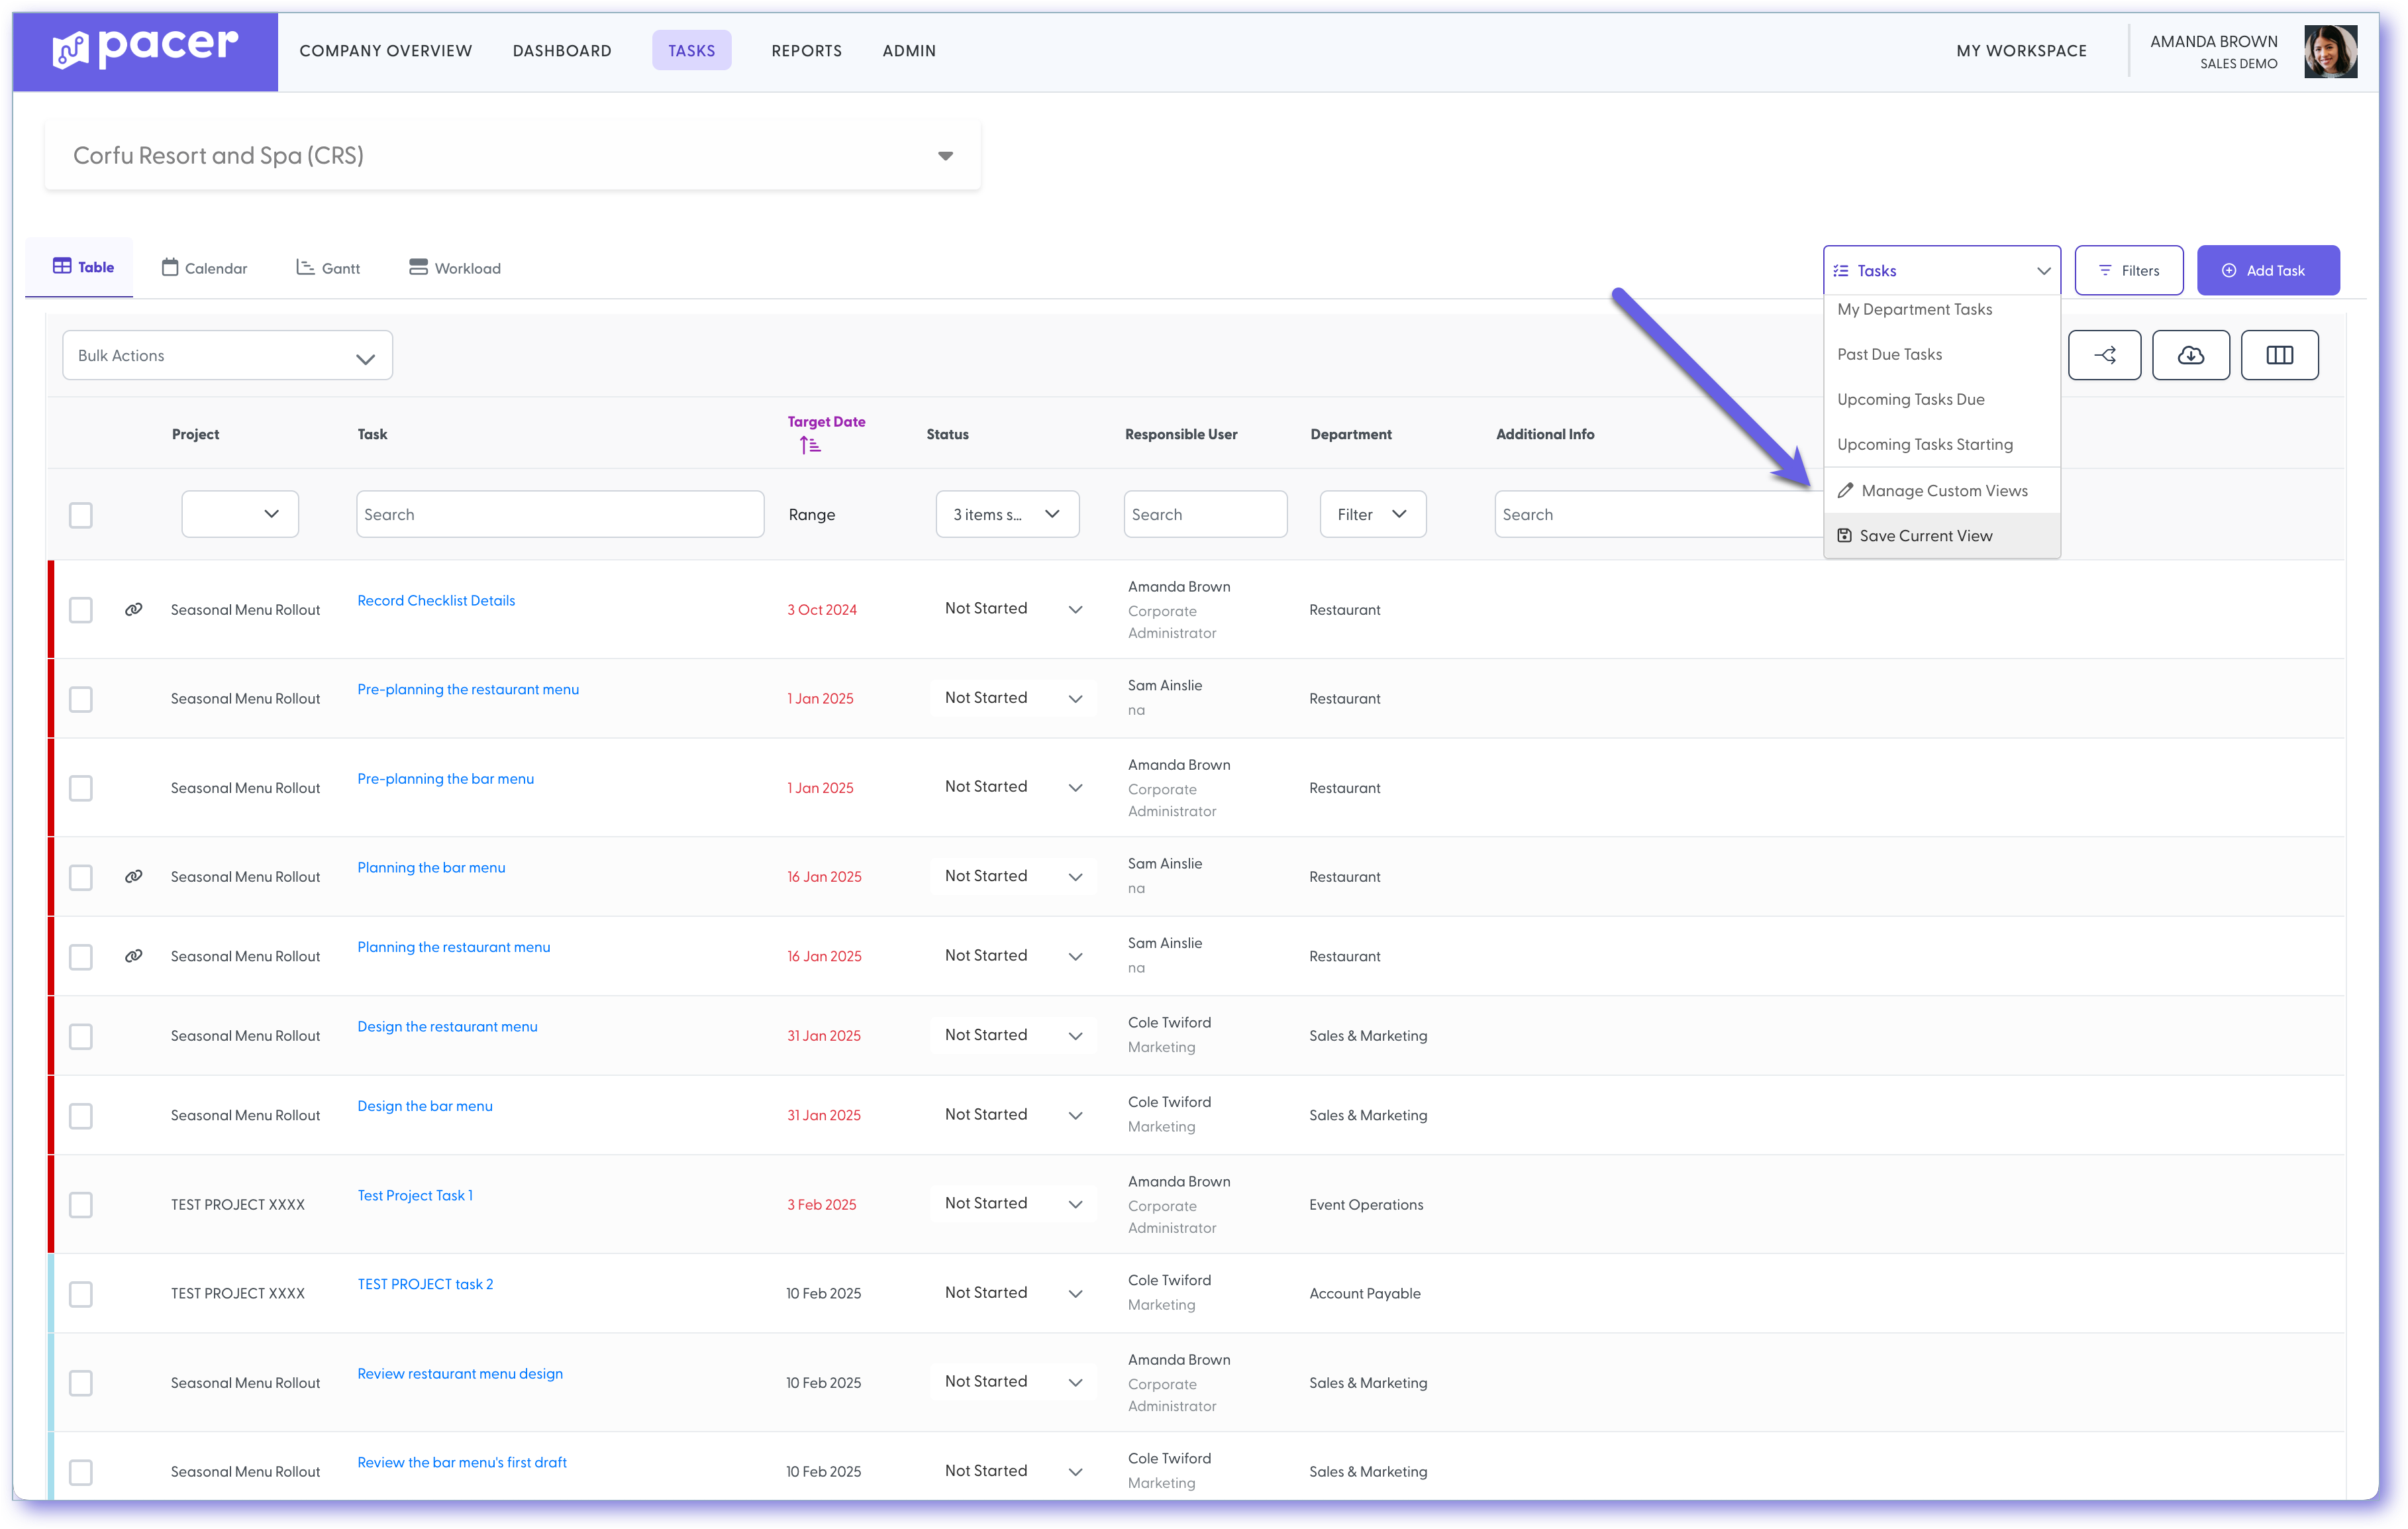The width and height of the screenshot is (2408, 1529).
Task: Open the Department Filter dropdown
Action: (1372, 514)
